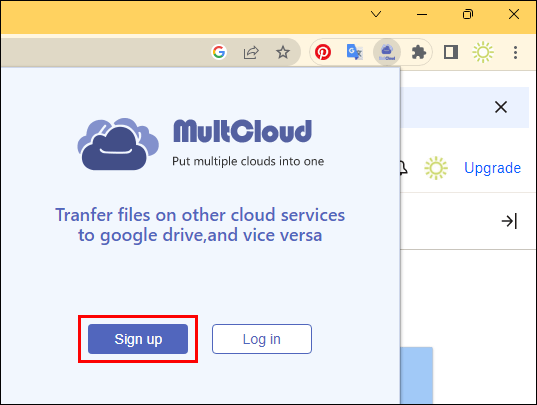Open the Pinterest extension
This screenshot has width=537, height=405.
pos(323,52)
